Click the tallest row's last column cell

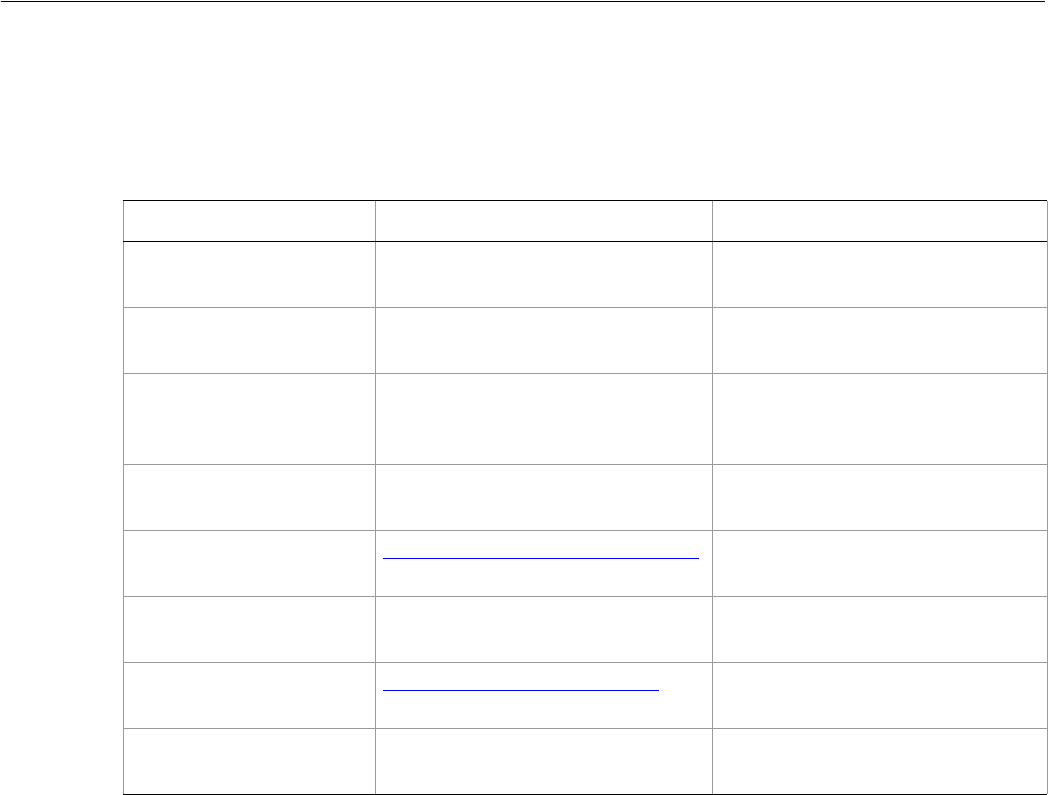[880, 419]
